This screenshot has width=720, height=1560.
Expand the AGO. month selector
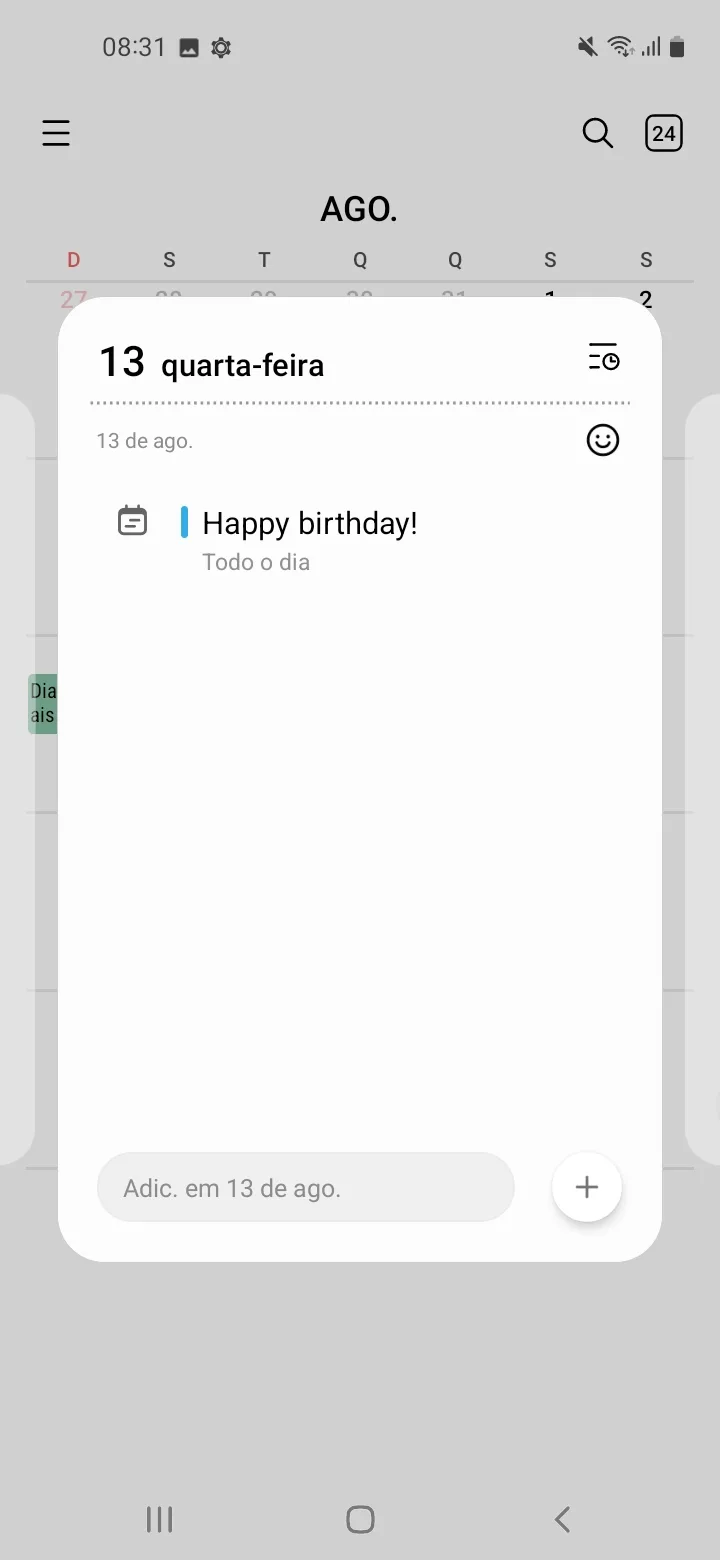(x=359, y=209)
